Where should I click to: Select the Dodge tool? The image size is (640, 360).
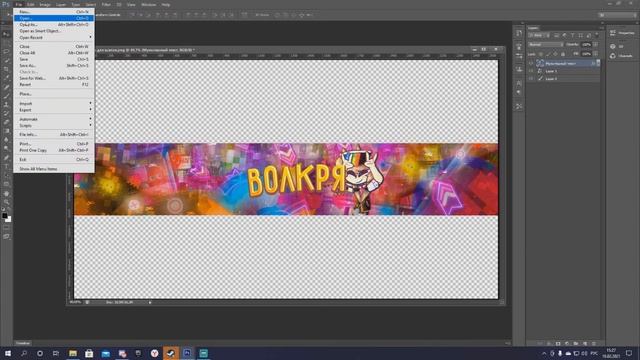[6, 148]
